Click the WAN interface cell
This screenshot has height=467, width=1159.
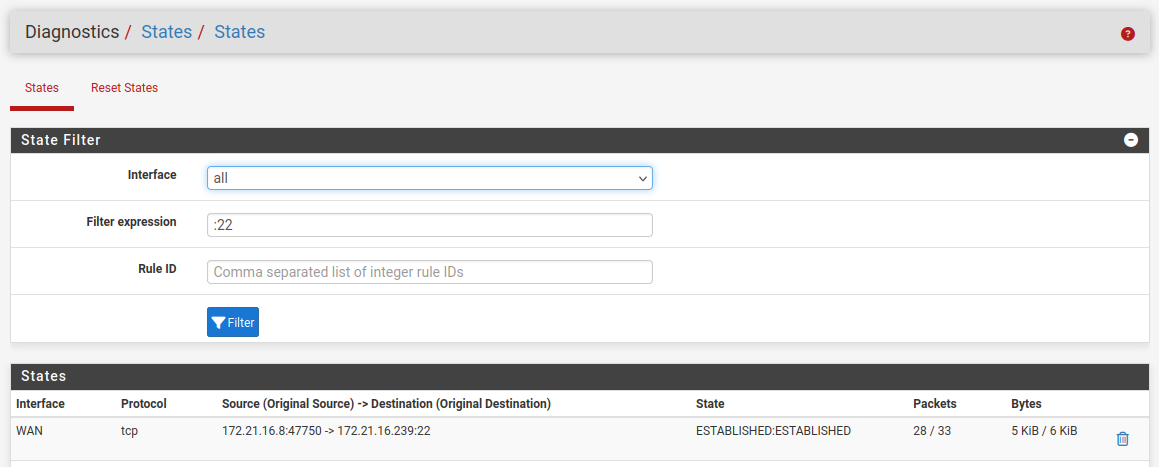click(30, 430)
